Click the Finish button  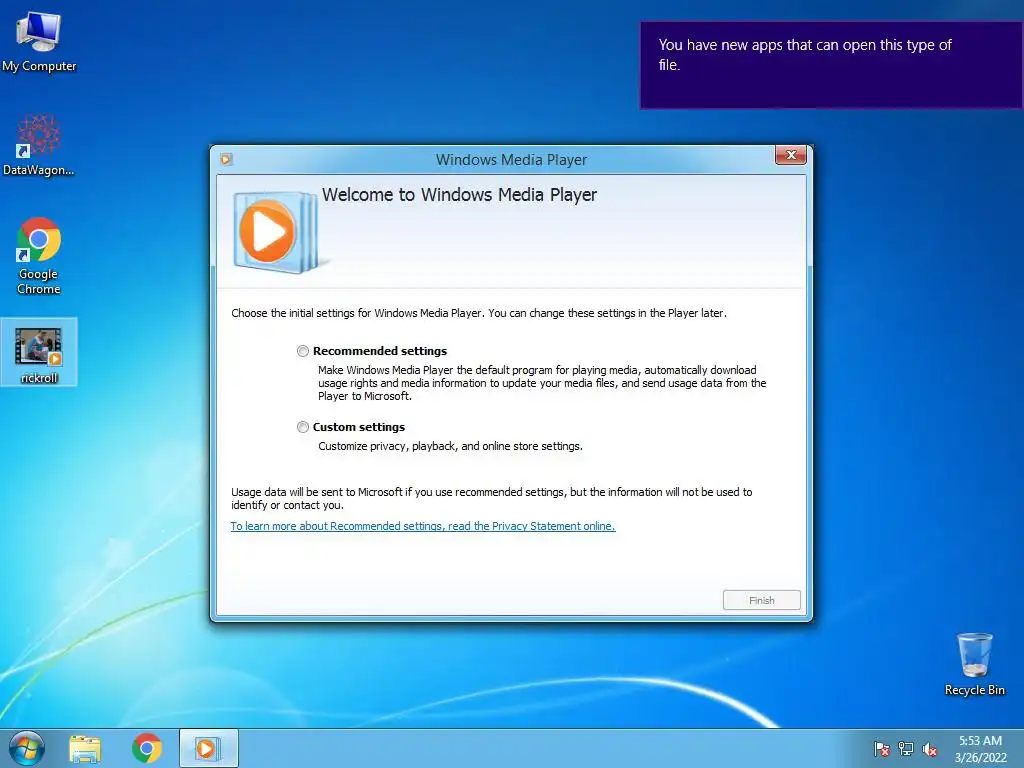pyautogui.click(x=761, y=600)
